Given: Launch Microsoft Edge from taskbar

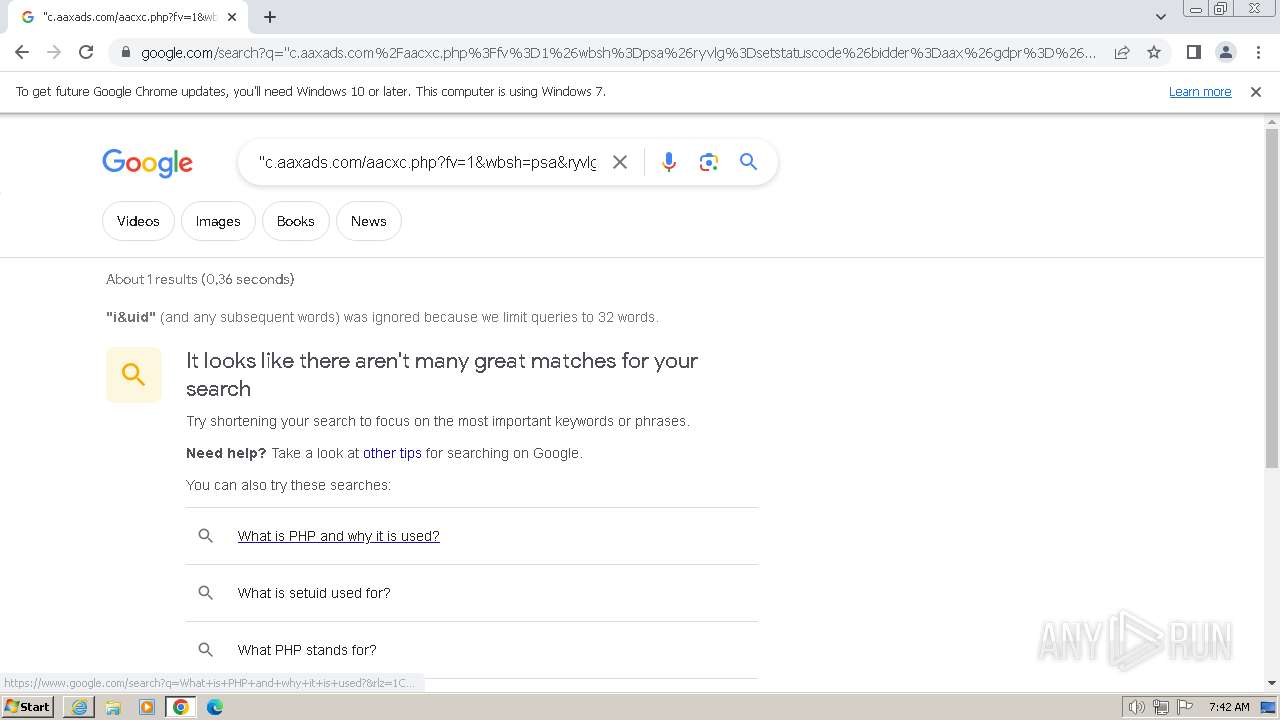Looking at the screenshot, I should pyautogui.click(x=215, y=707).
